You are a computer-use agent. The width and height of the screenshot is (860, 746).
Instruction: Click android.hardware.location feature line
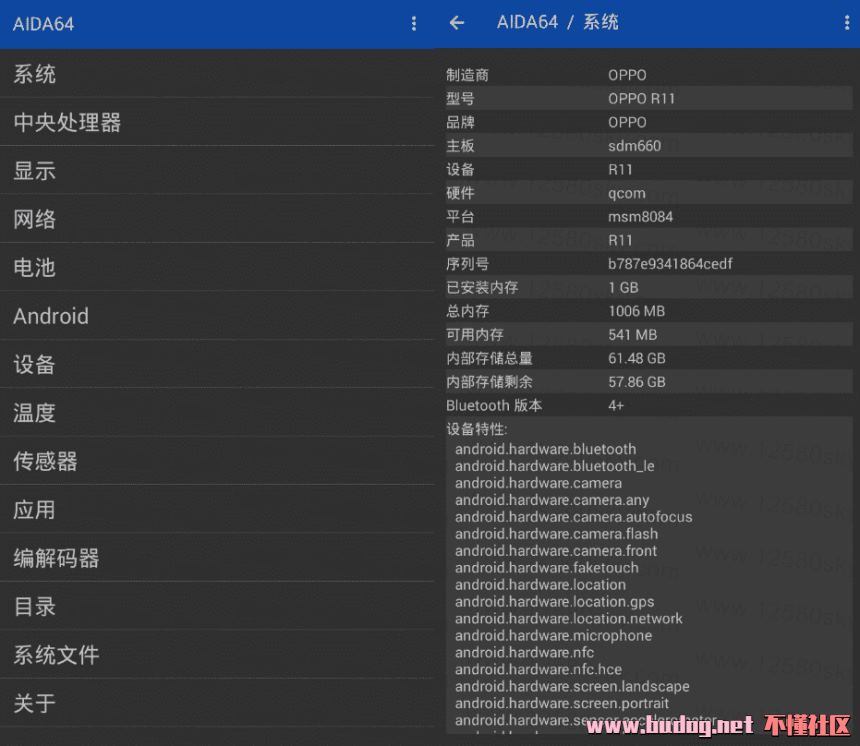540,584
